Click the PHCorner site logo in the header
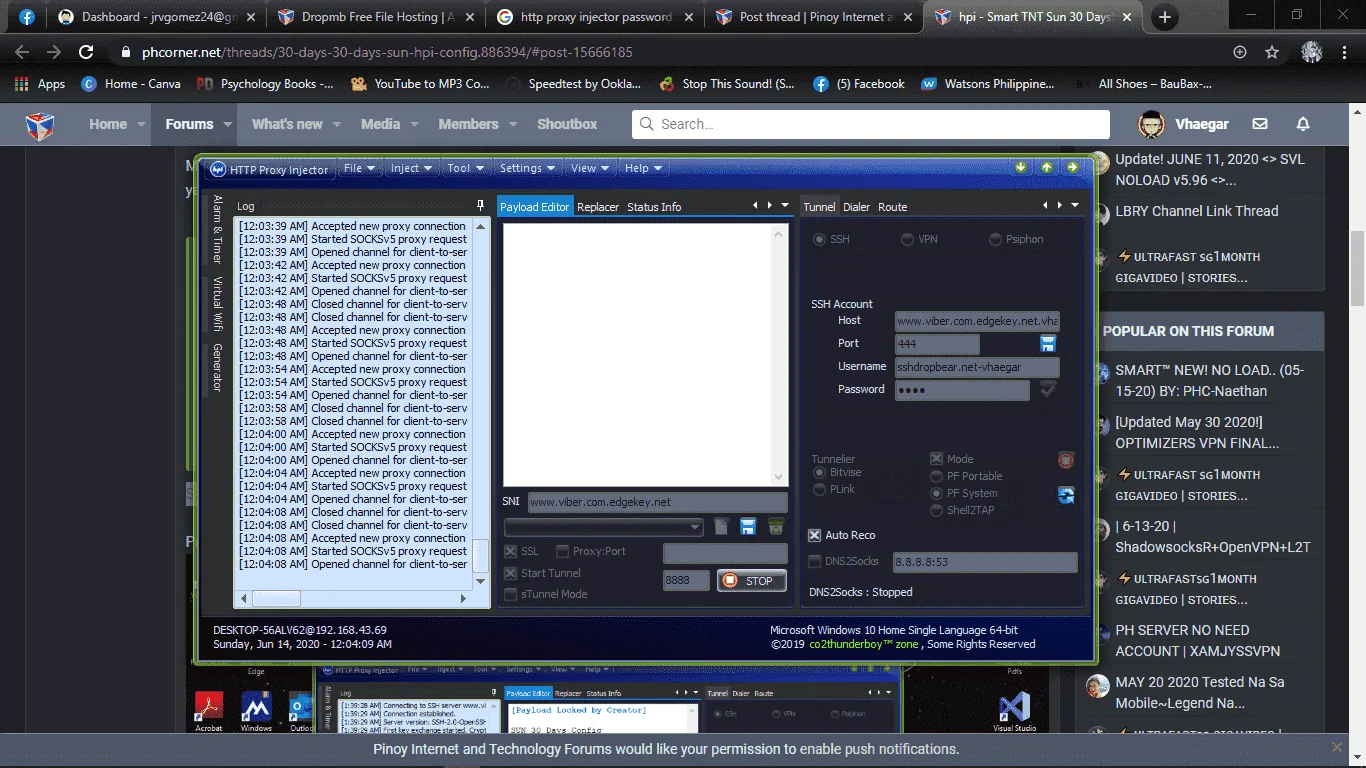This screenshot has height=768, width=1366. tap(40, 125)
